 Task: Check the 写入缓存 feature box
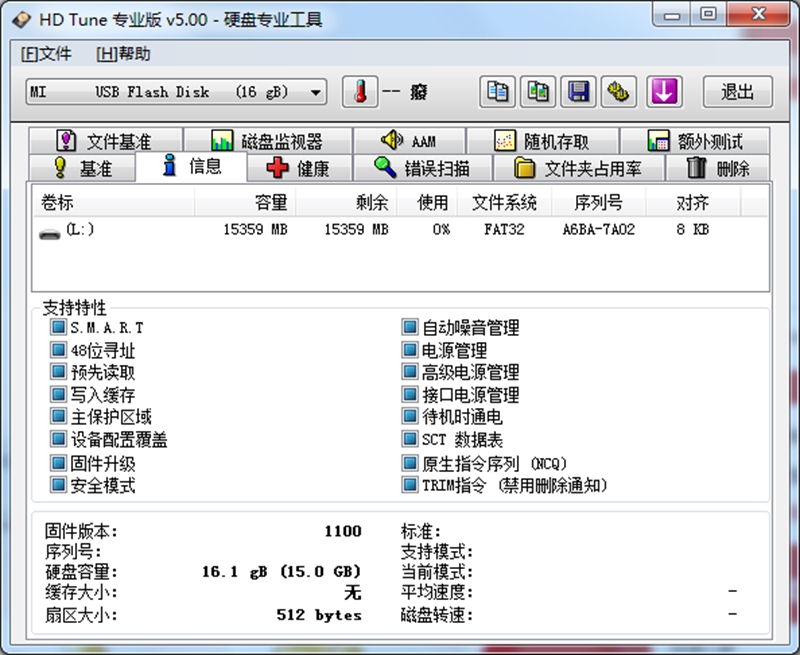click(59, 394)
